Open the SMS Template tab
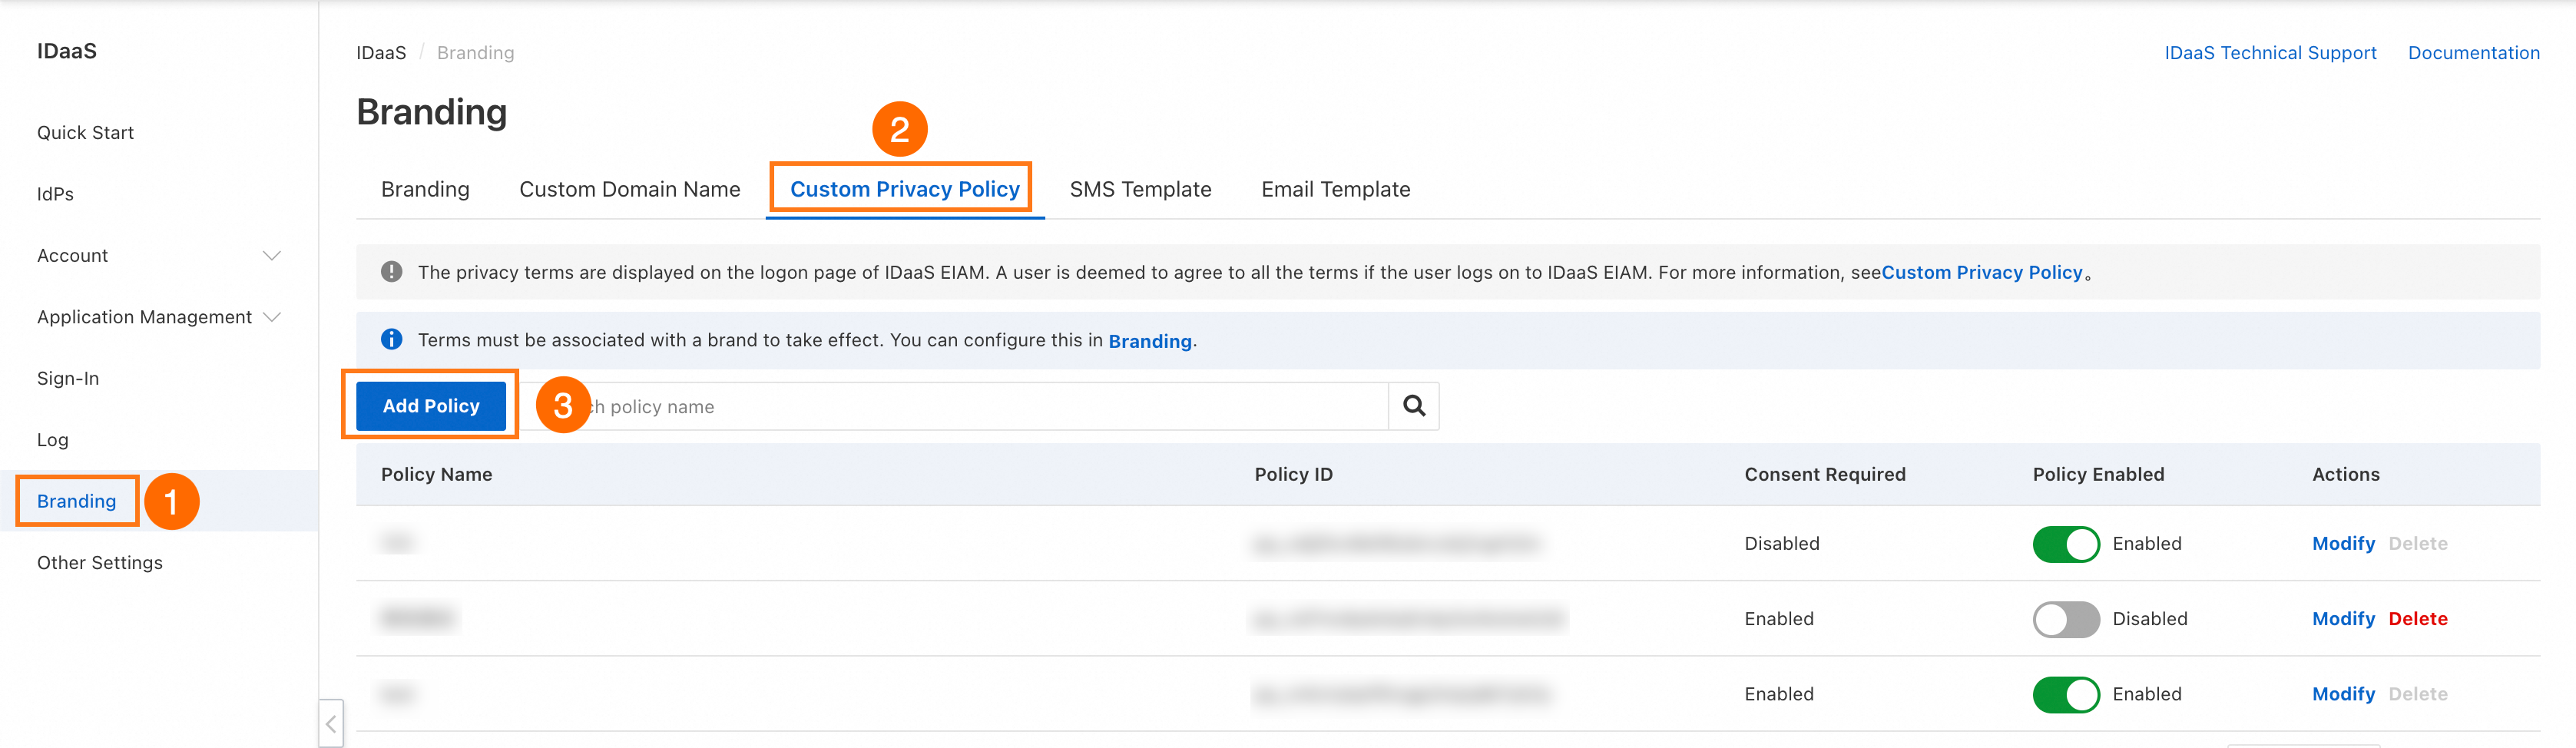This screenshot has width=2576, height=748. 1140,190
